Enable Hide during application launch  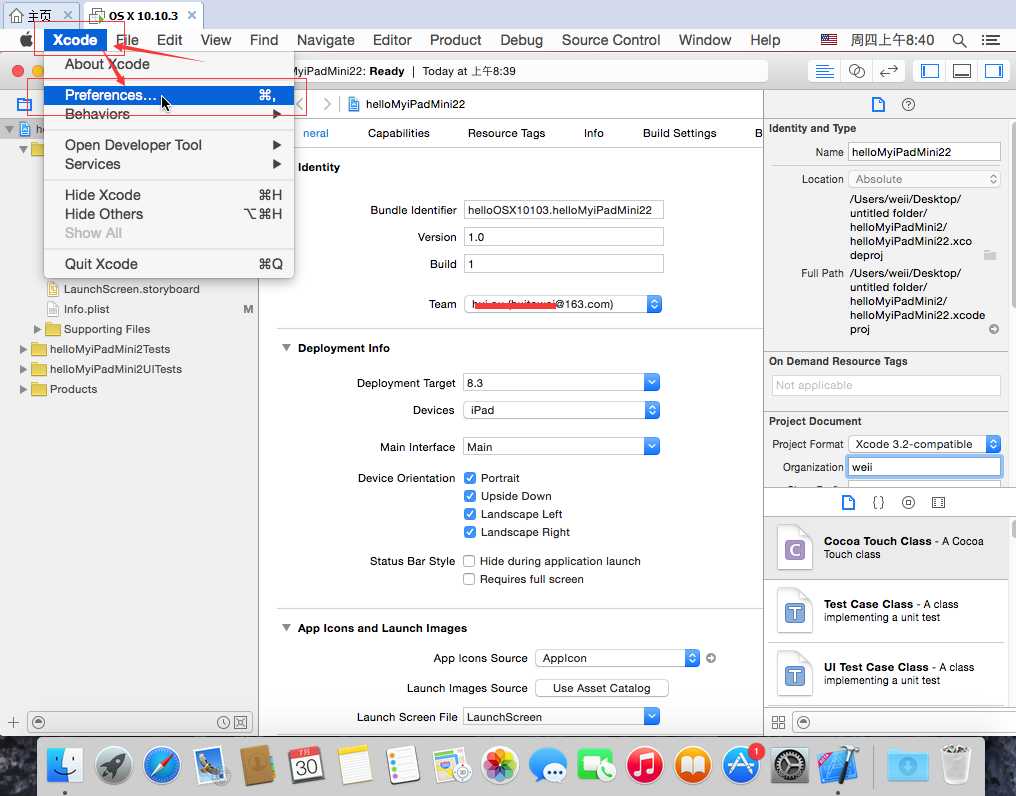(x=469, y=561)
